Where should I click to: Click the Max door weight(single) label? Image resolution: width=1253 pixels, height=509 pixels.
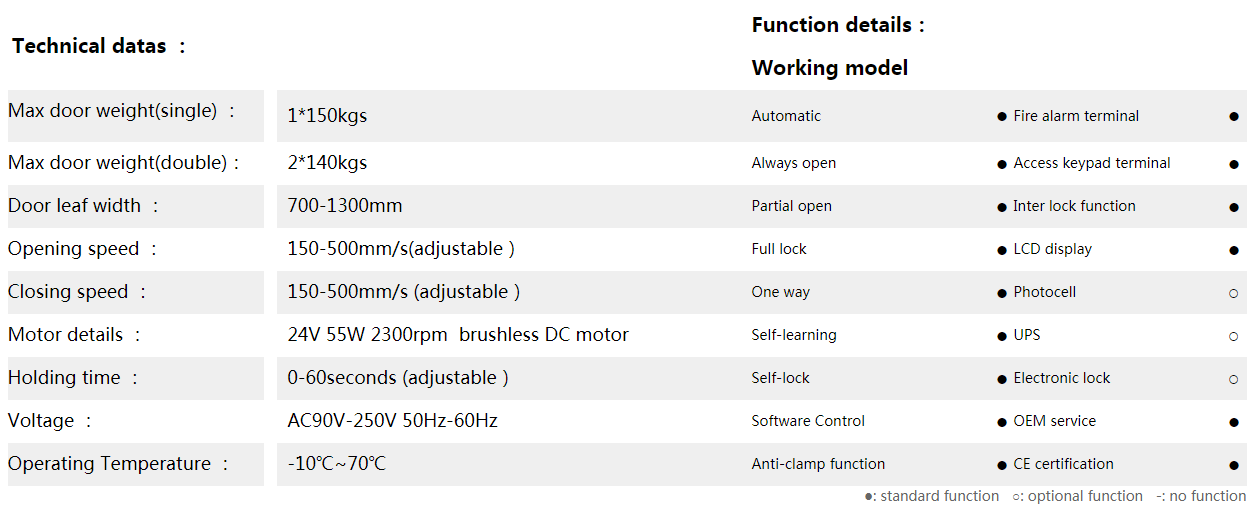112,111
